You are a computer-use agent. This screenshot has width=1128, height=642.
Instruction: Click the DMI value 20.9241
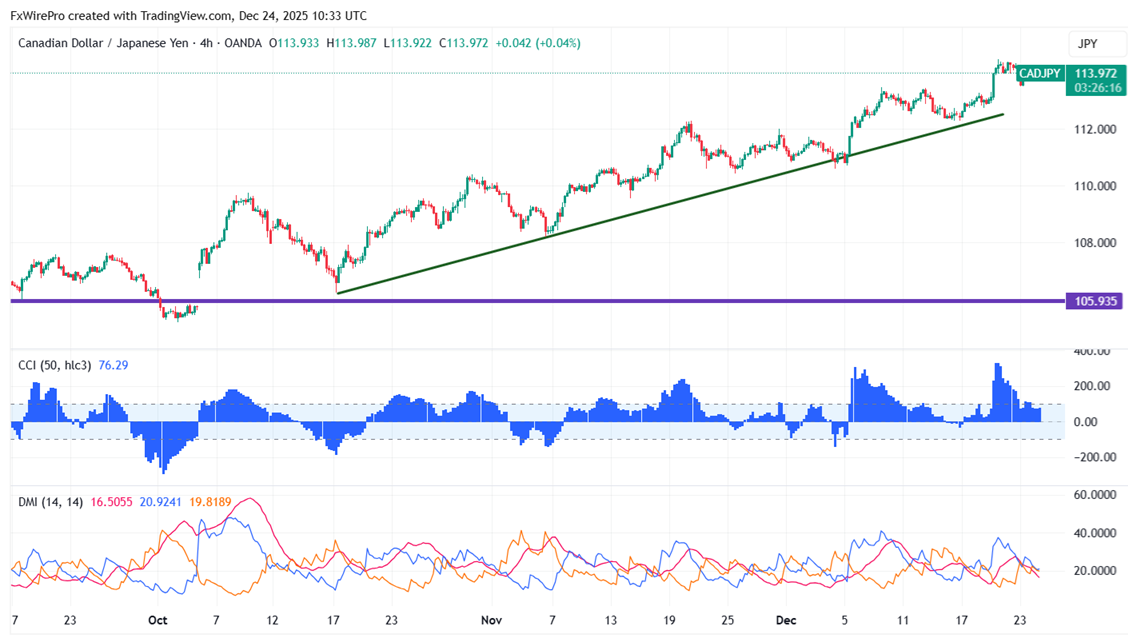[x=160, y=502]
